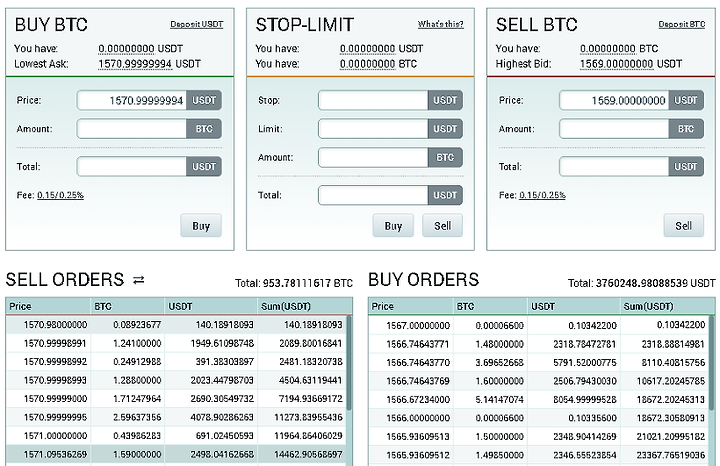720x466 pixels.
Task: Select buy order priced 1566.74643770
Action: point(539,362)
